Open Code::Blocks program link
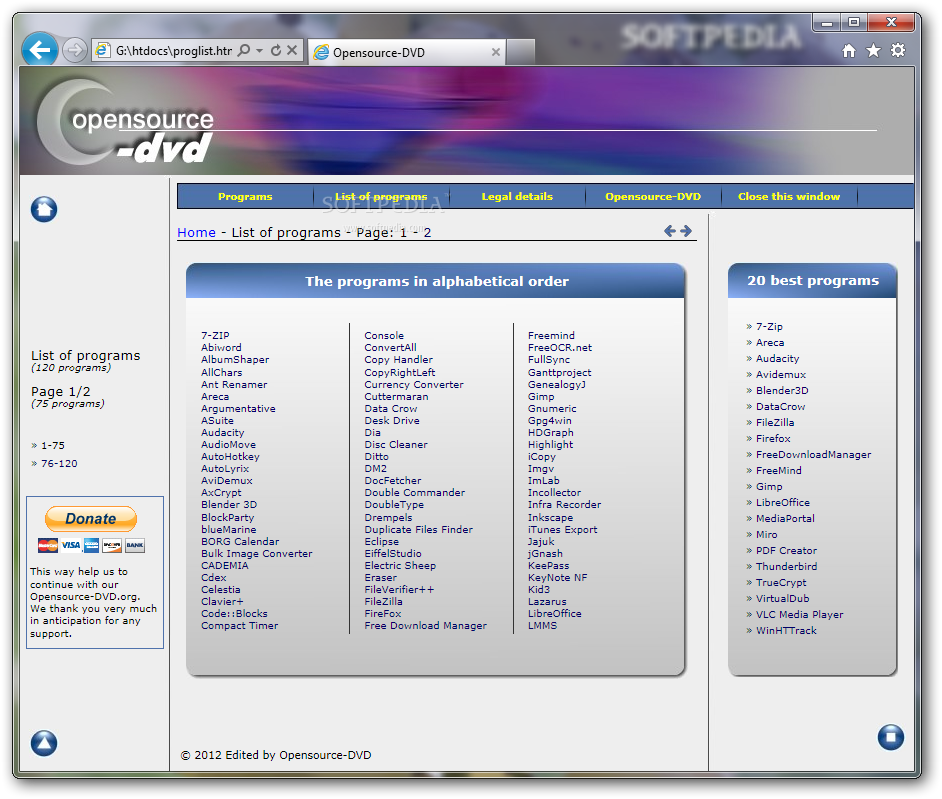Image resolution: width=942 pixels, height=799 pixels. pyautogui.click(x=234, y=613)
